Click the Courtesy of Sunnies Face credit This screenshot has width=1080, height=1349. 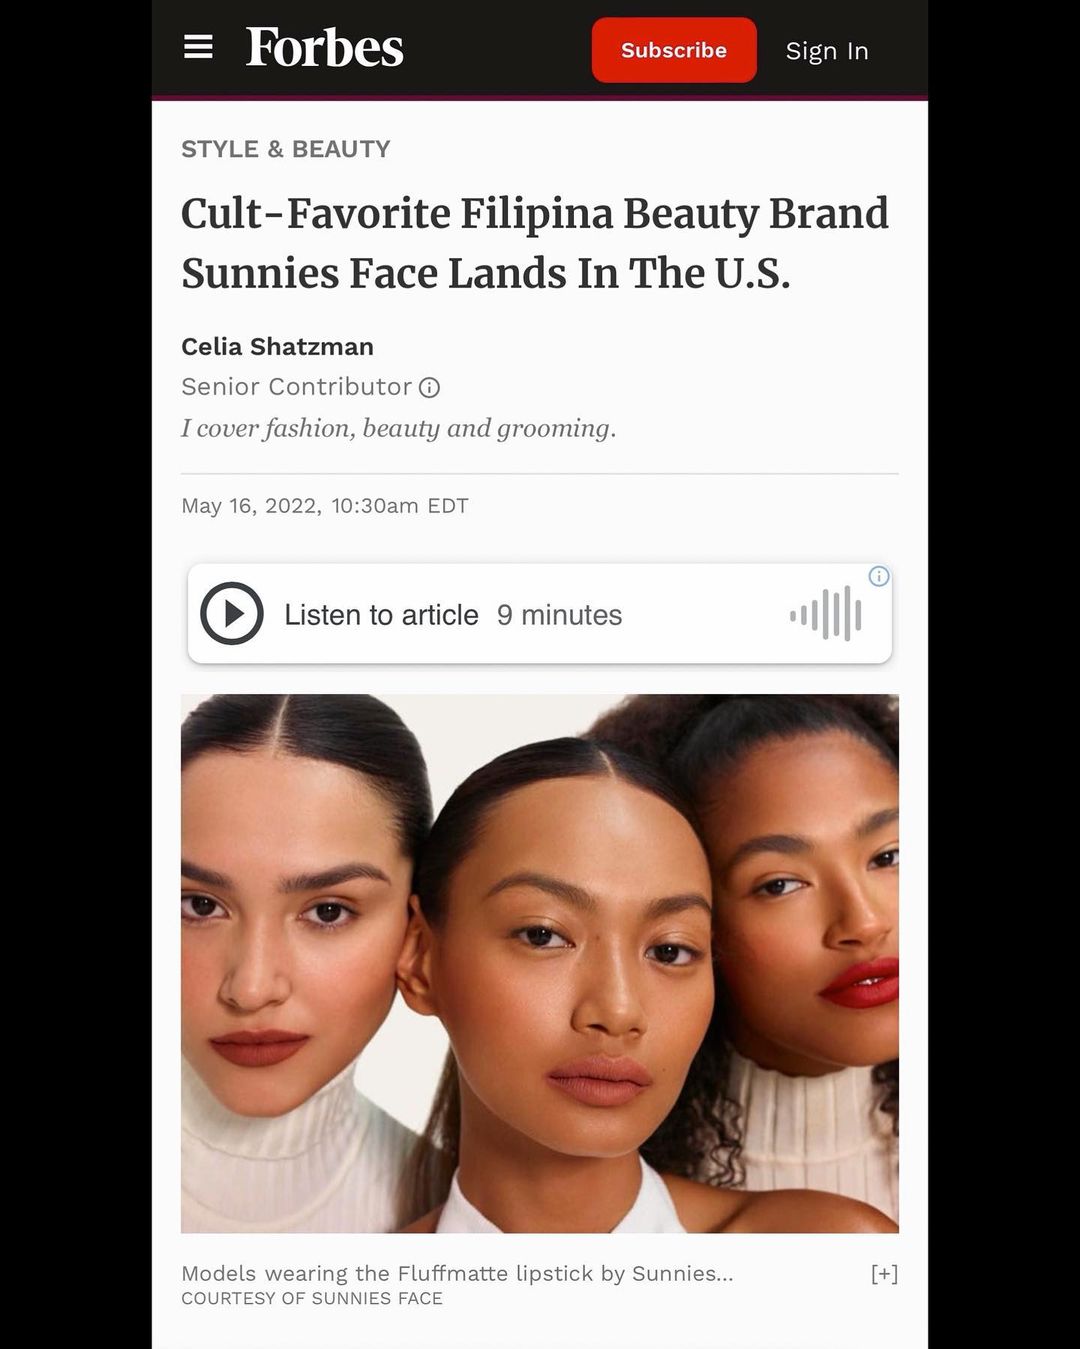click(312, 1299)
